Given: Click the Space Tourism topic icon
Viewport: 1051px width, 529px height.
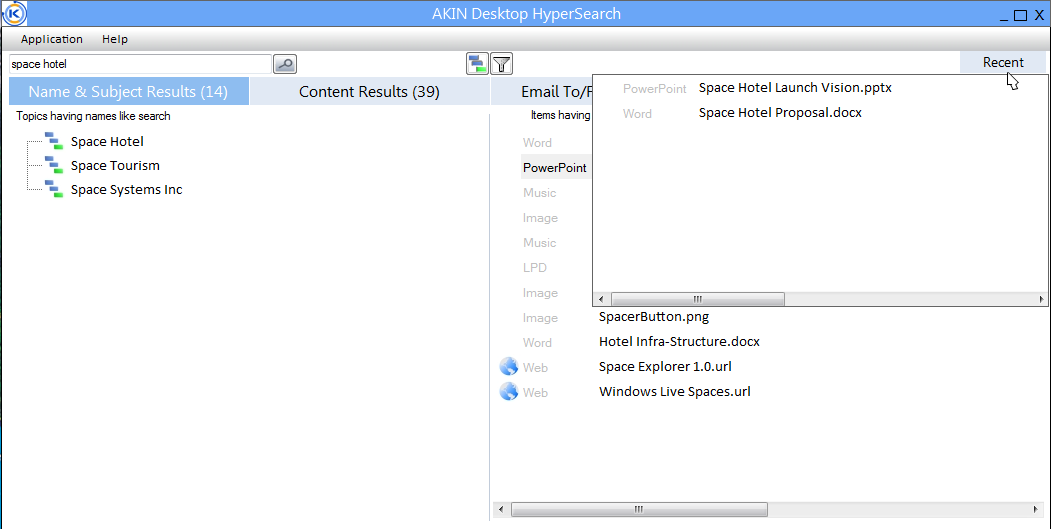Looking at the screenshot, I should tap(54, 166).
